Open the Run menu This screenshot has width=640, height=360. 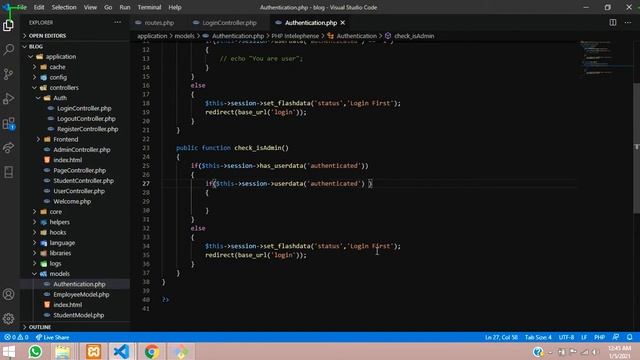click(x=124, y=7)
